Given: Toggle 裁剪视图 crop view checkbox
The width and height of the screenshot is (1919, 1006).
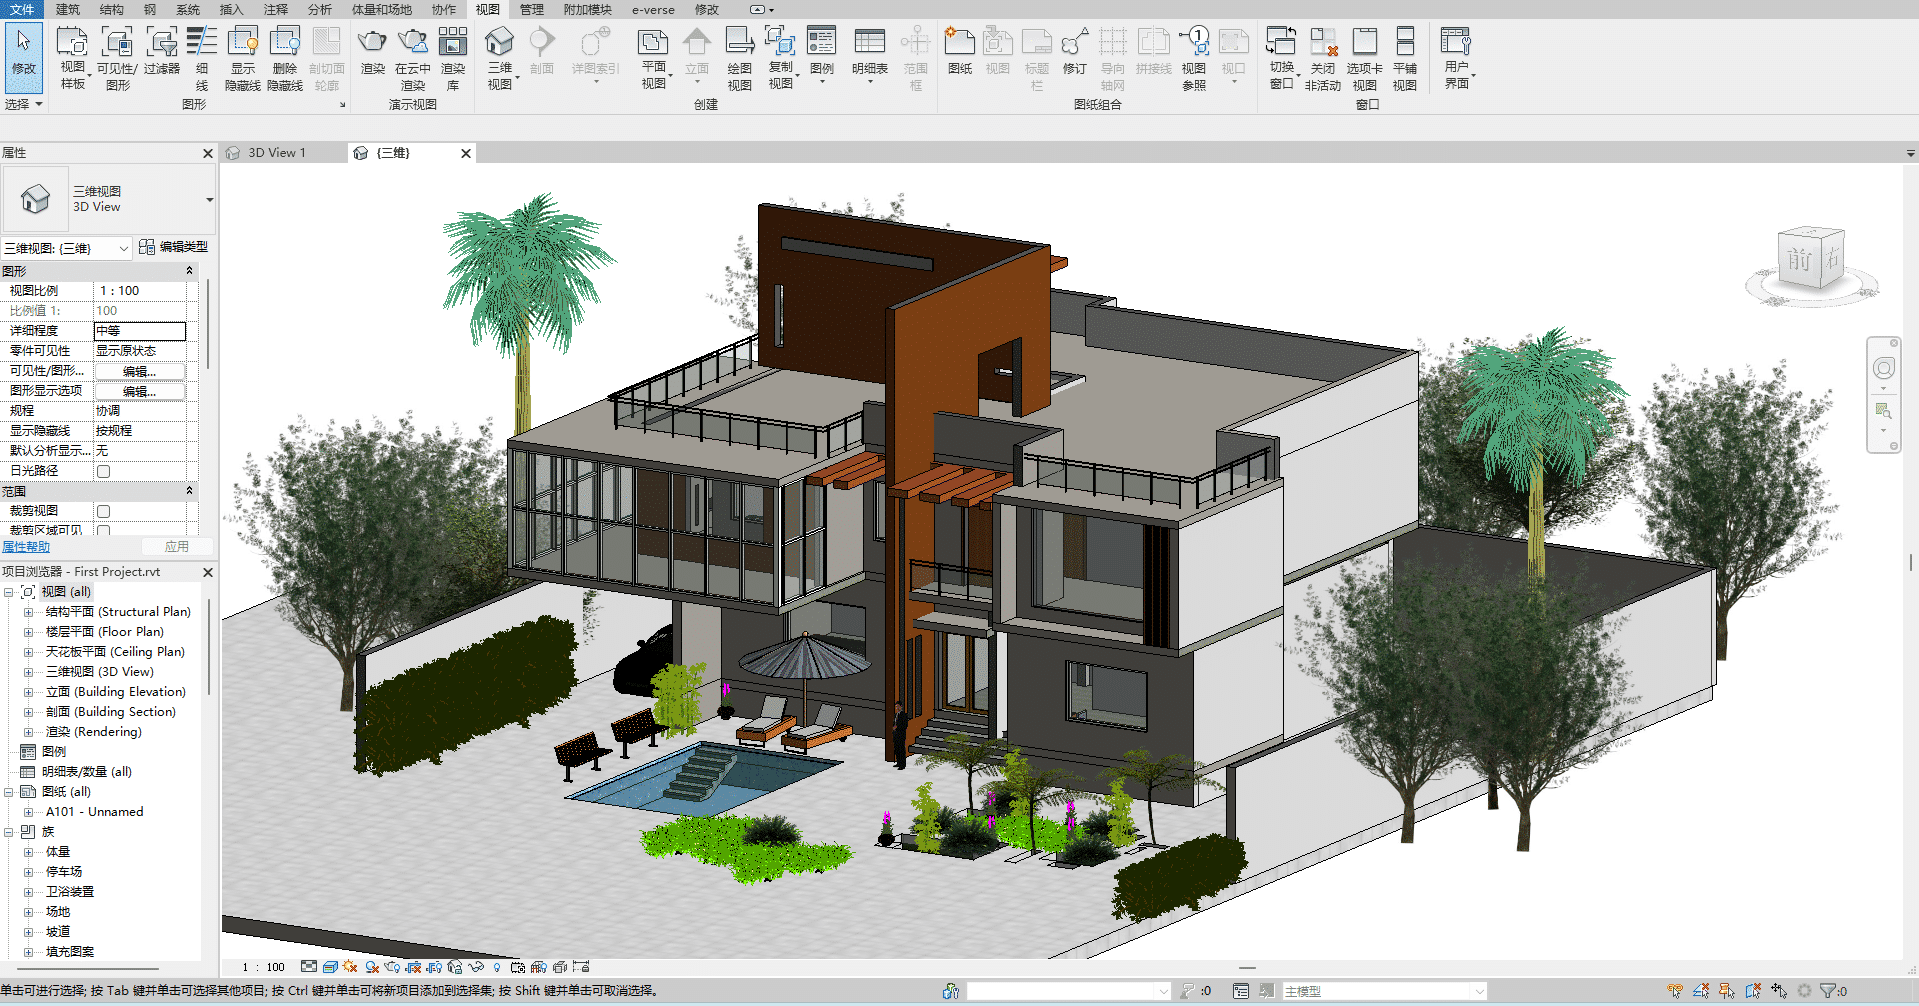Looking at the screenshot, I should coord(103,511).
